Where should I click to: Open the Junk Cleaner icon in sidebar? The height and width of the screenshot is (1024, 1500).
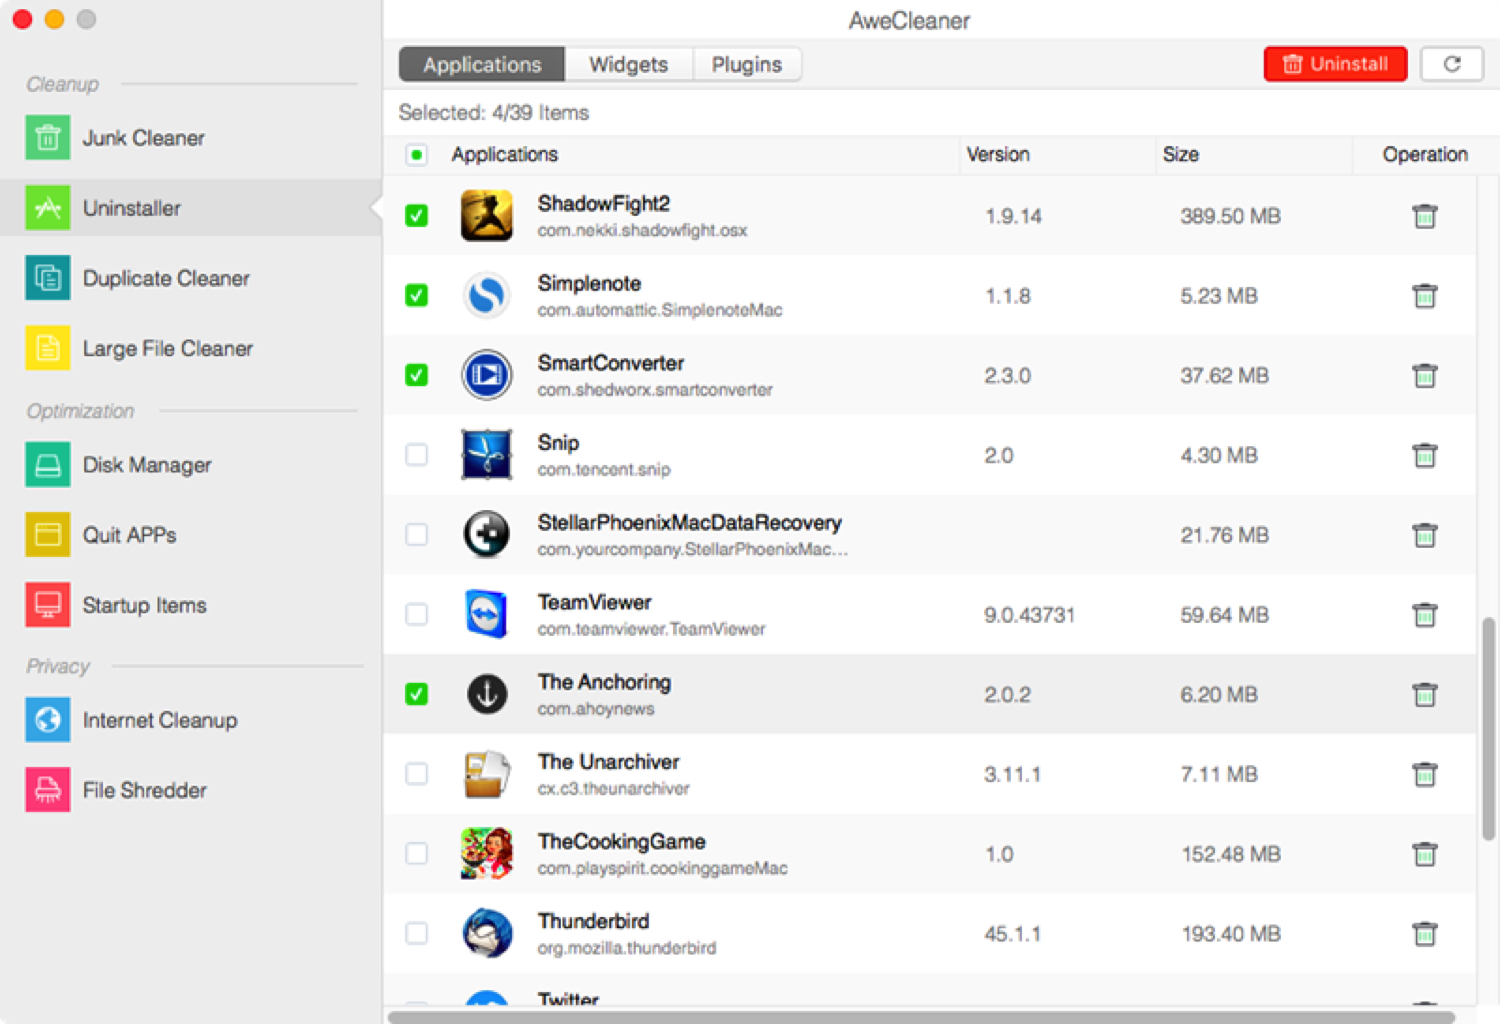click(47, 138)
